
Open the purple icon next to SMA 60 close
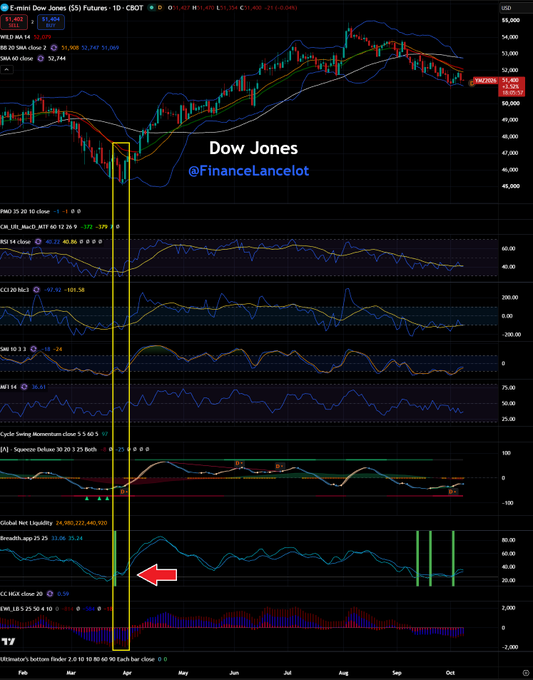[x=40, y=58]
